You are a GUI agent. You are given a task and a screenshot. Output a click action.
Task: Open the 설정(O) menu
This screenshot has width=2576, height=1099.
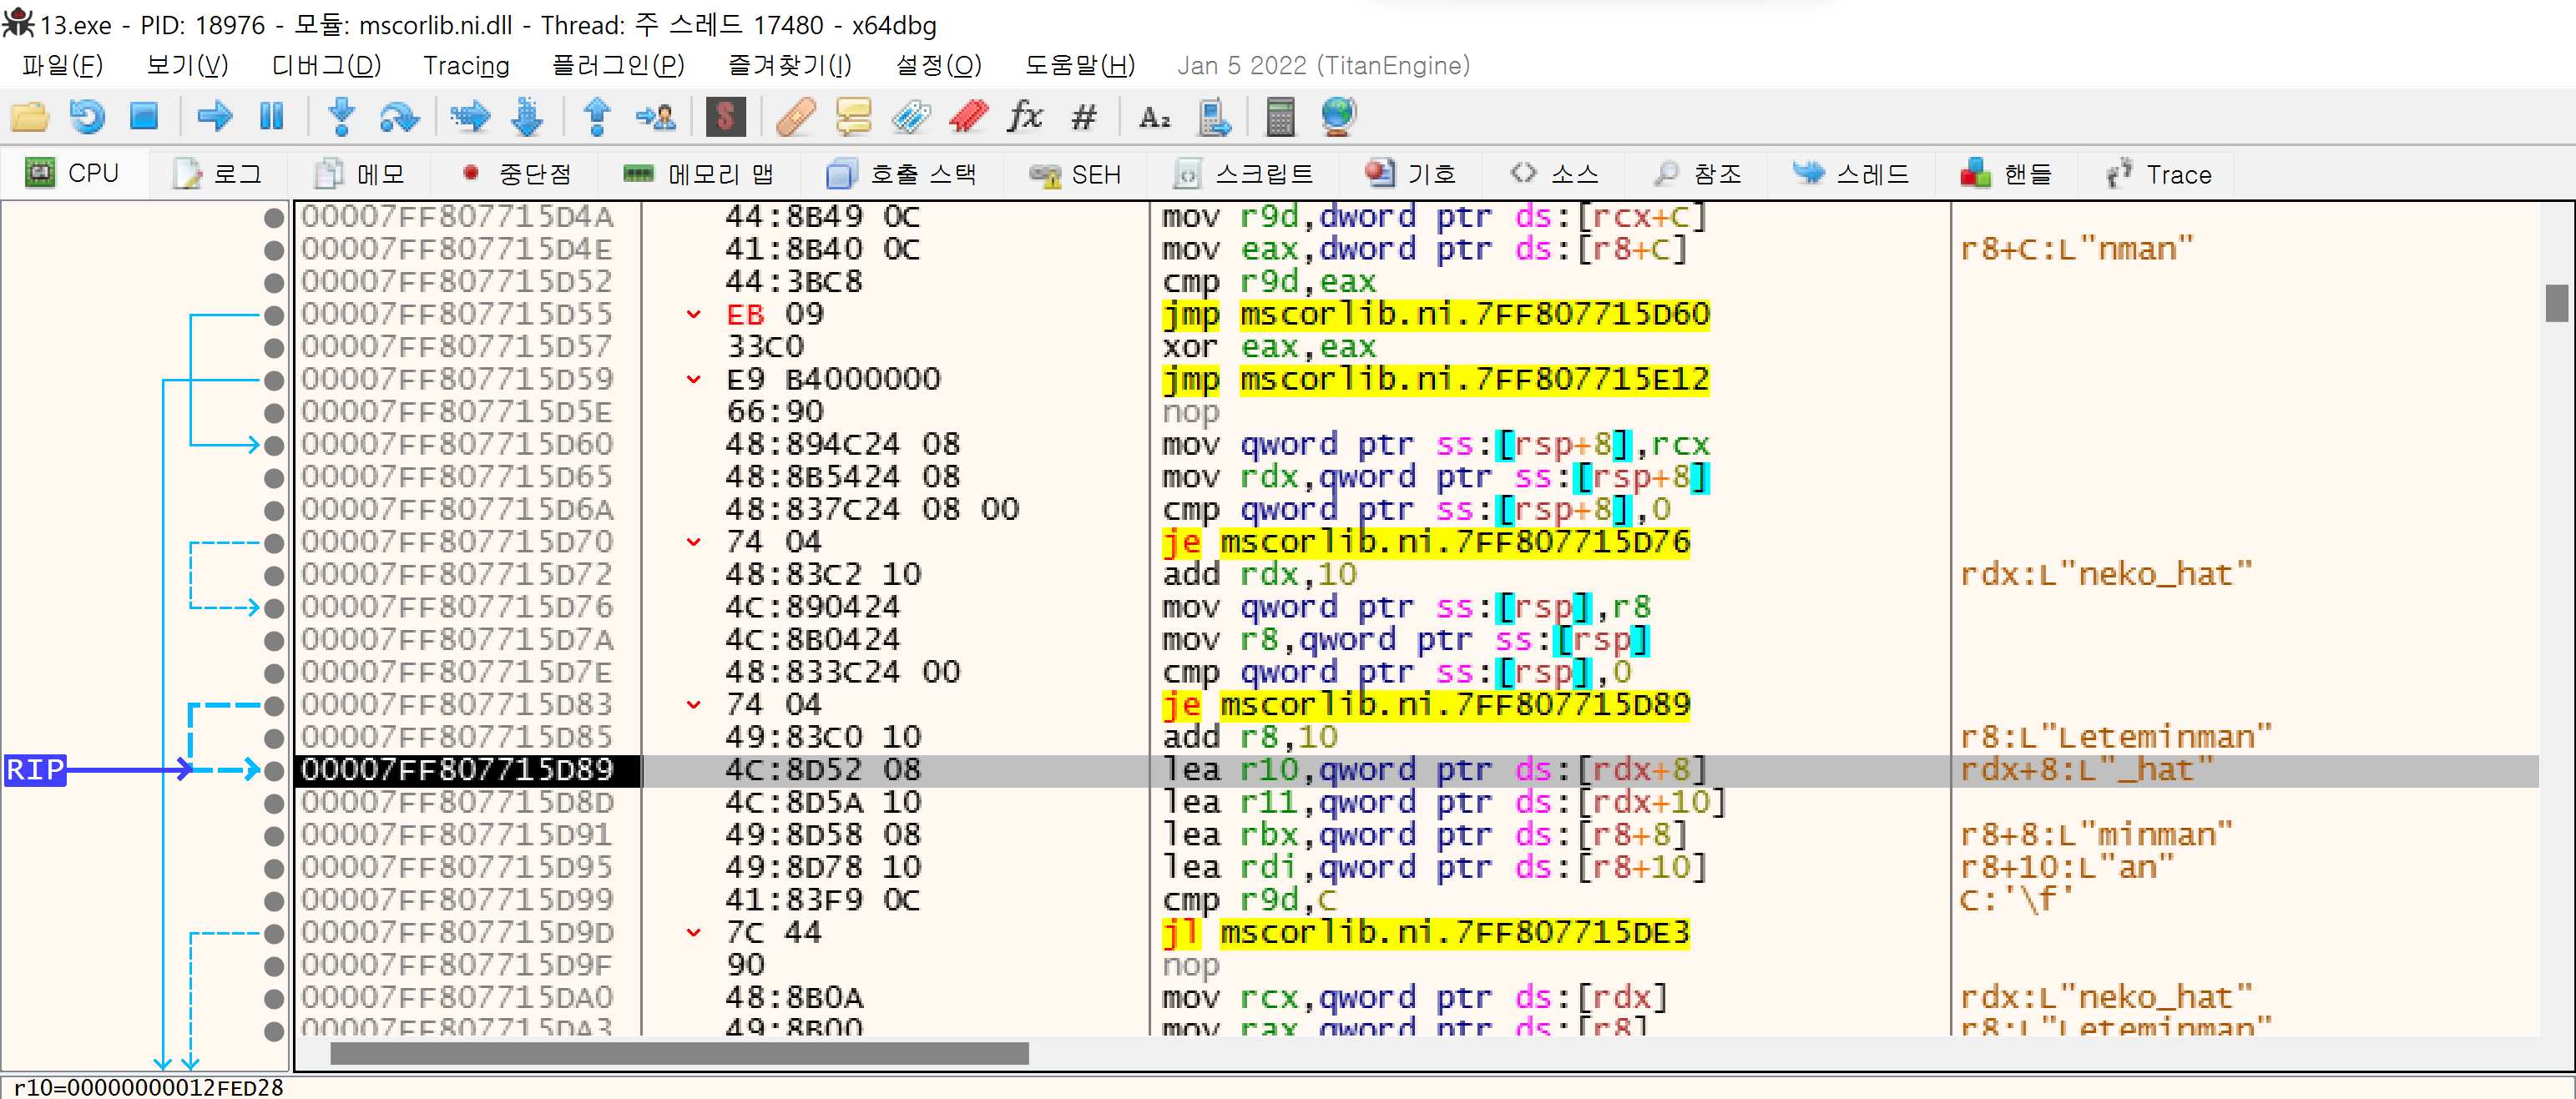click(x=938, y=65)
